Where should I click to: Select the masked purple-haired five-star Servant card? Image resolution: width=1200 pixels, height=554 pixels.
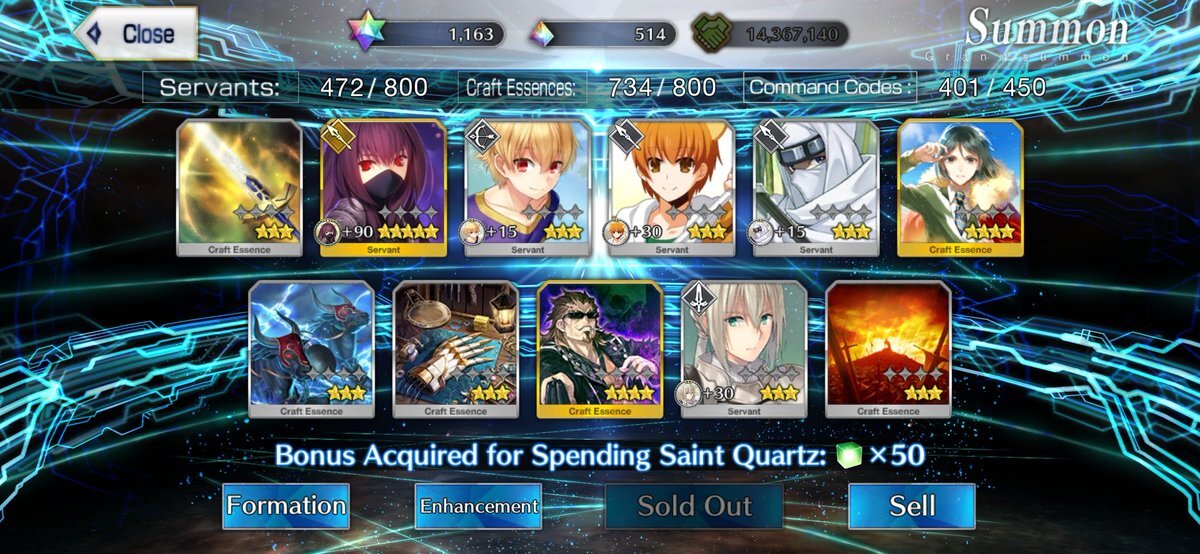pyautogui.click(x=383, y=188)
